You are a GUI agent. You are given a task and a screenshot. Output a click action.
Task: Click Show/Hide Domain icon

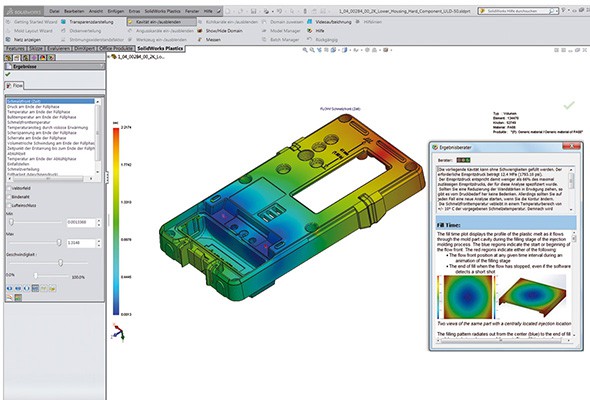200,30
